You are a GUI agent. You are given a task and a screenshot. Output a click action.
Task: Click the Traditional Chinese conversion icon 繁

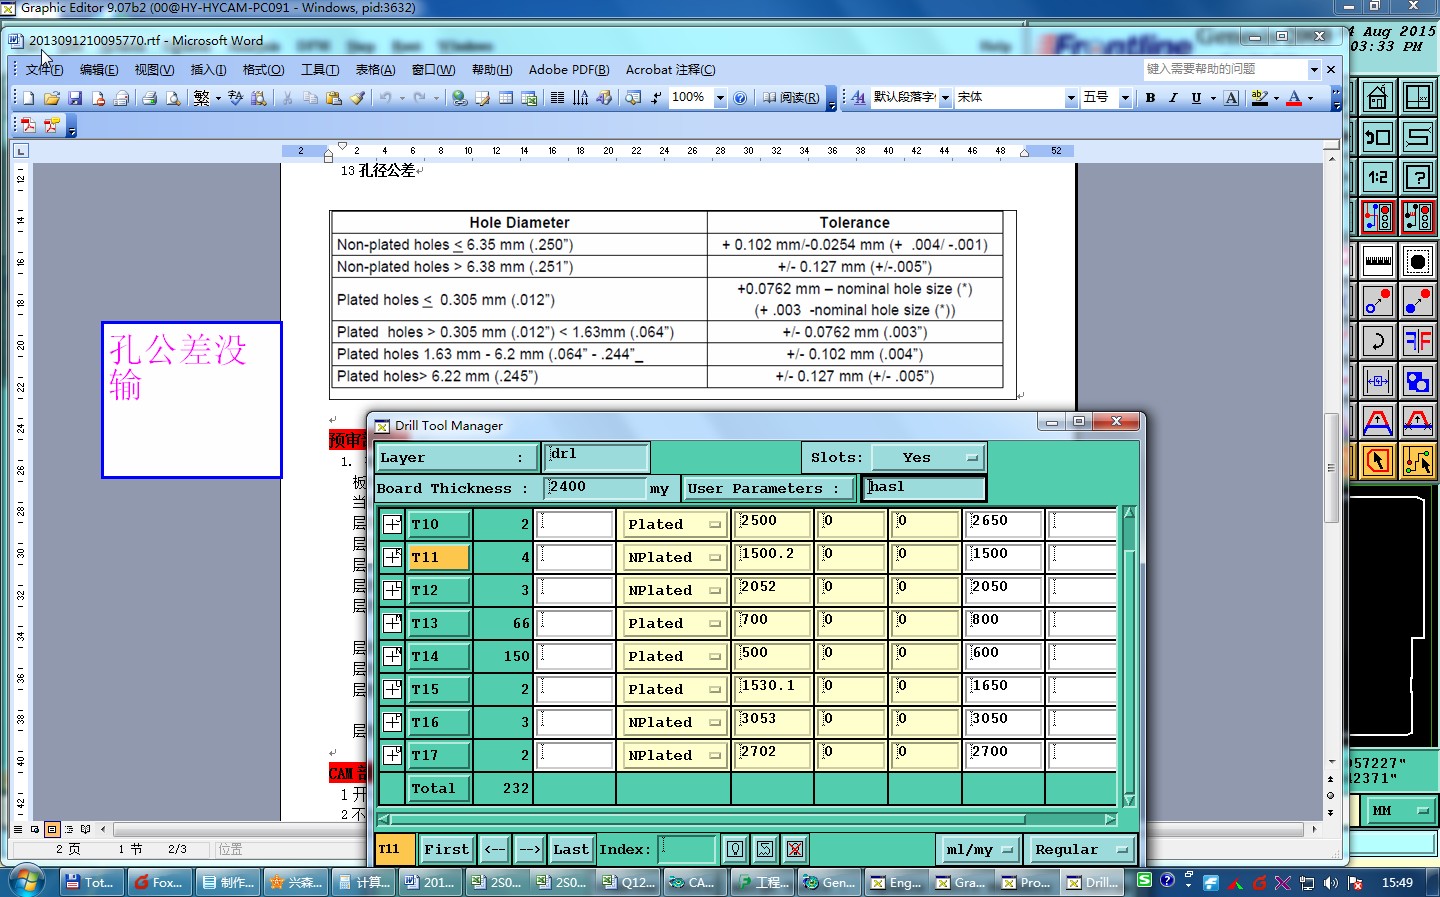pyautogui.click(x=202, y=98)
